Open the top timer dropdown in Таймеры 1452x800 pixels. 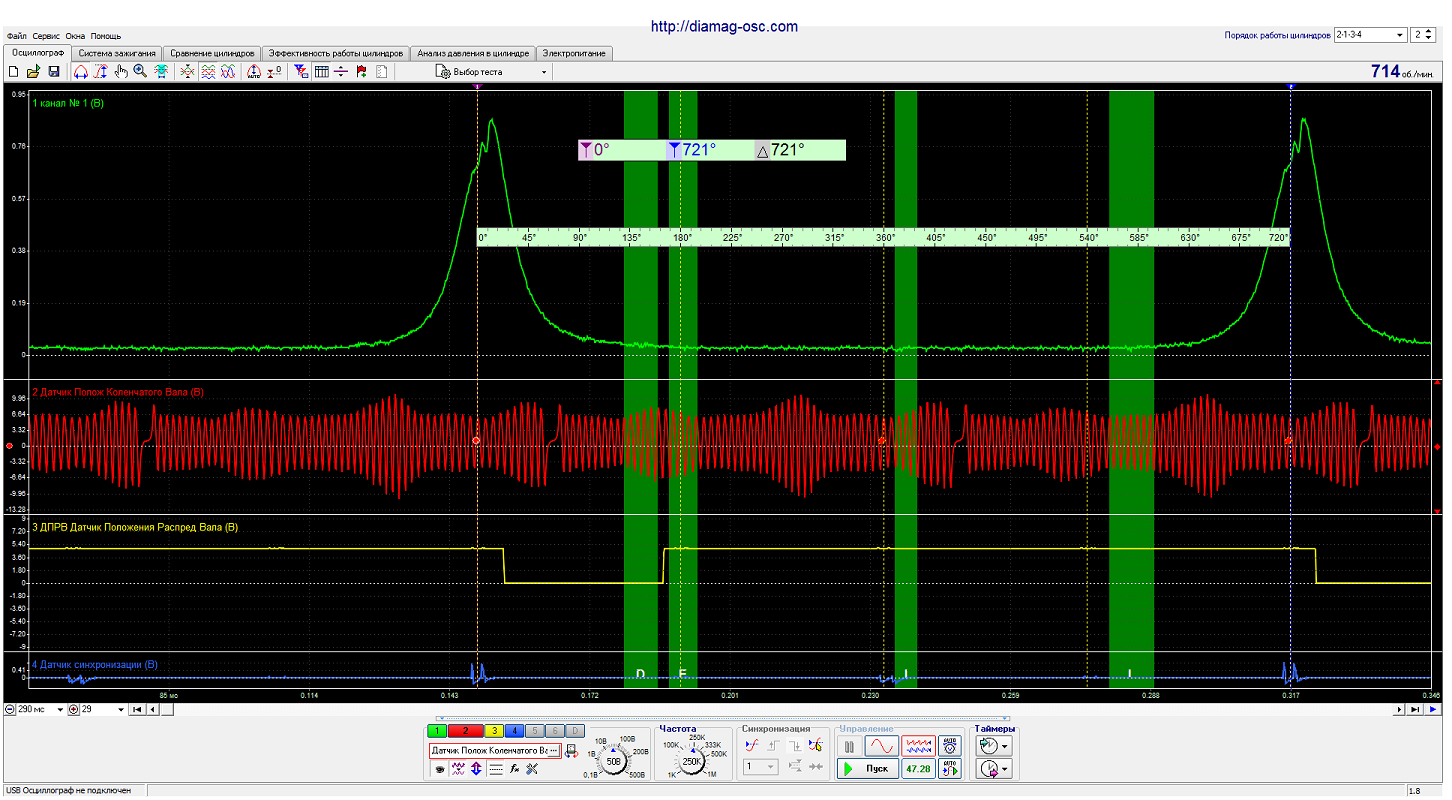pos(994,747)
